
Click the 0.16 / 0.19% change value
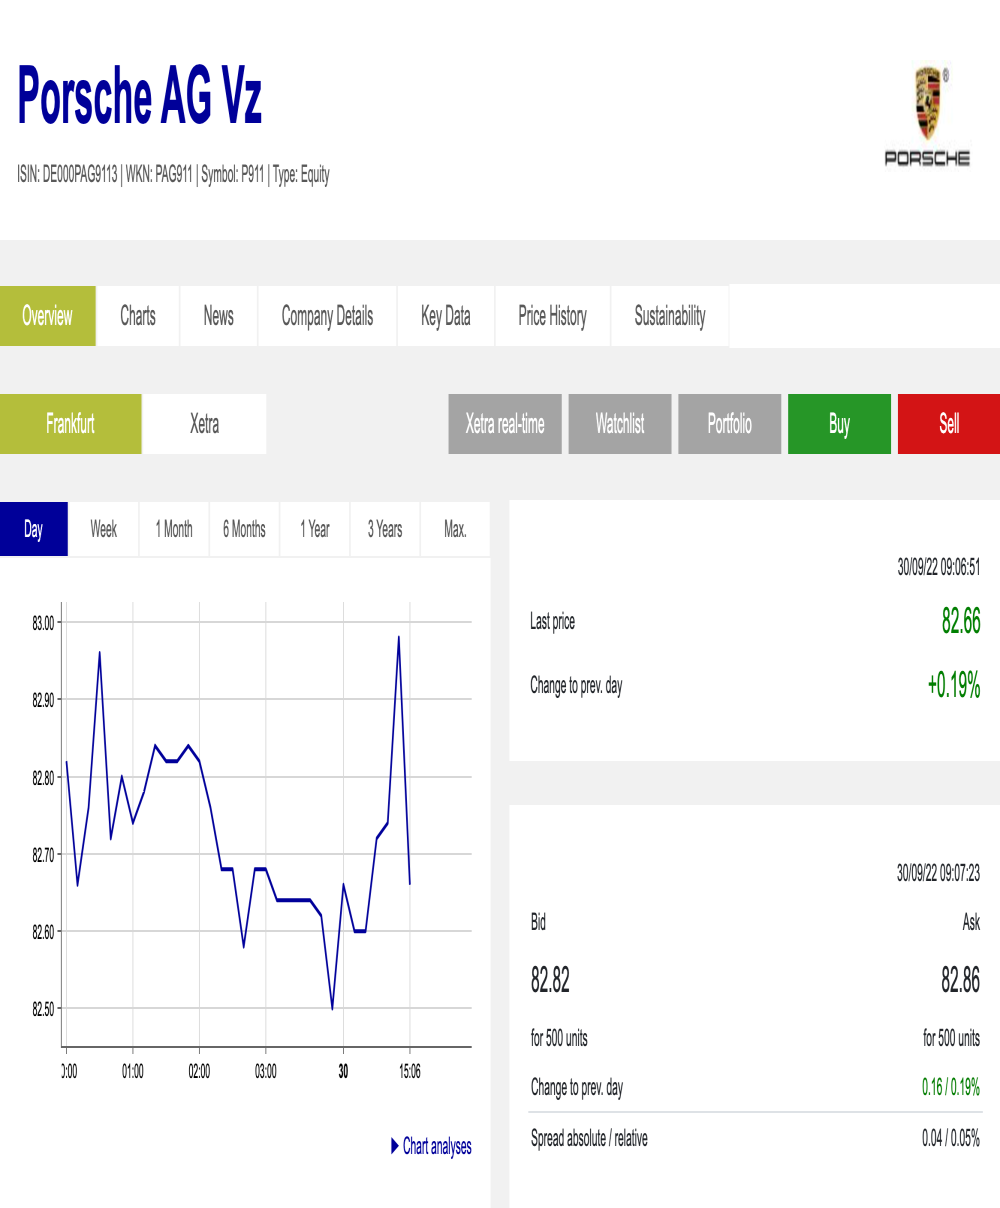[950, 1087]
